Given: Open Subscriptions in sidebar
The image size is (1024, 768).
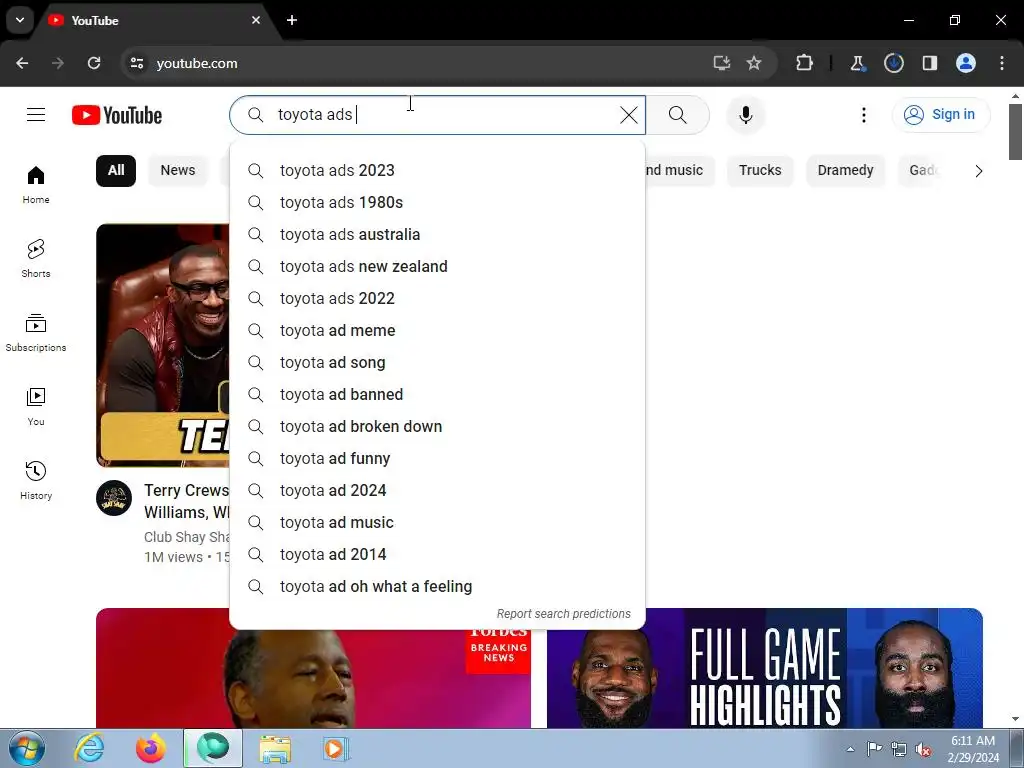Looking at the screenshot, I should pos(36,332).
